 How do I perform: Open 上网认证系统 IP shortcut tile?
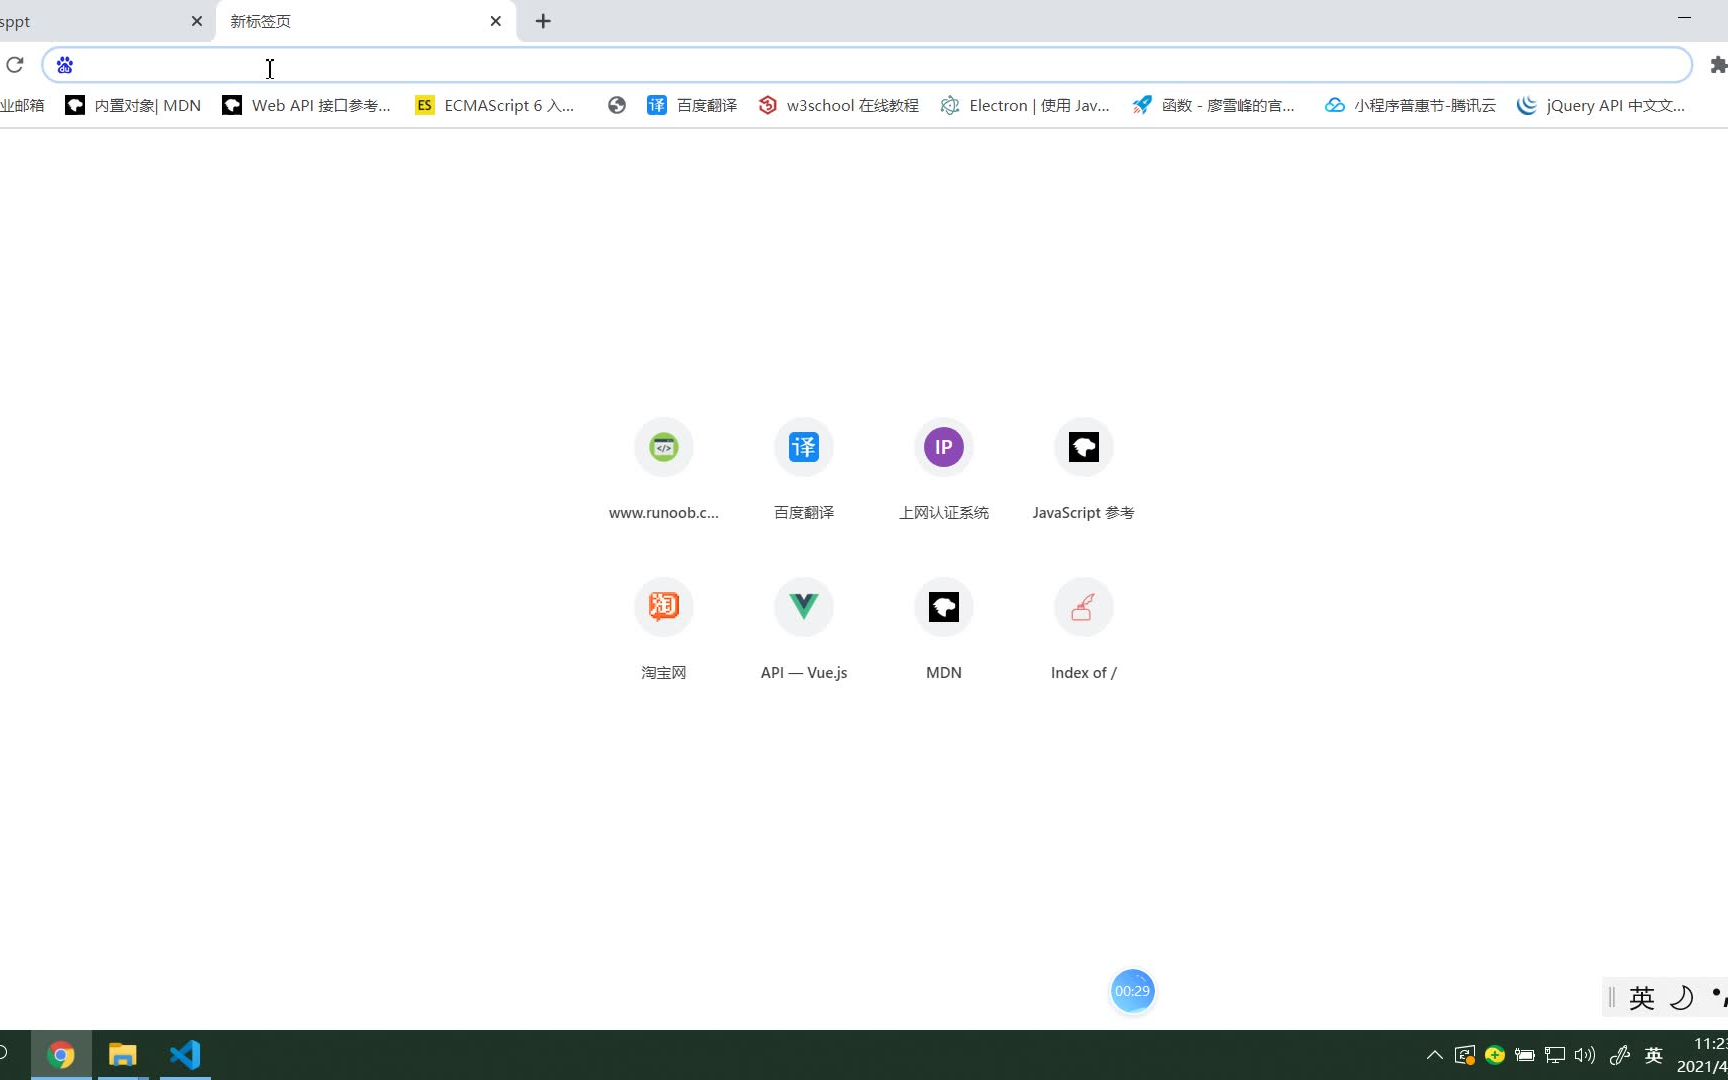point(944,469)
